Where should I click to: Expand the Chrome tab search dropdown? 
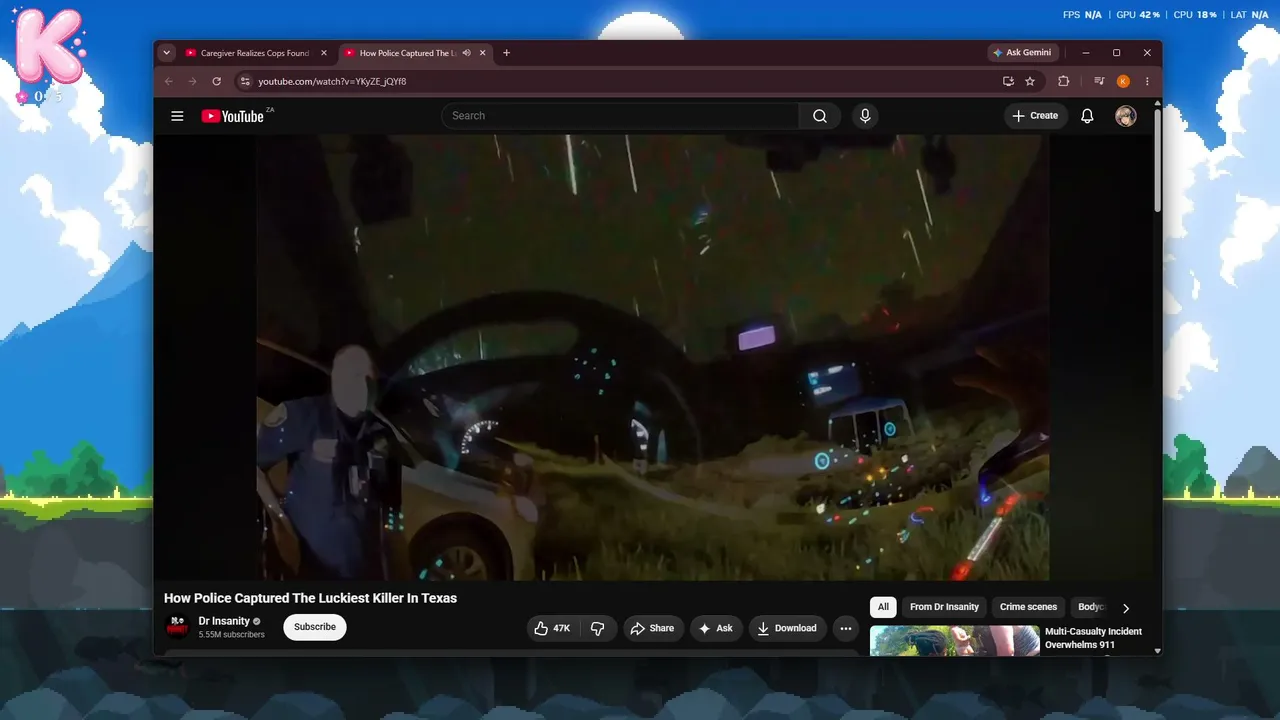point(167,53)
